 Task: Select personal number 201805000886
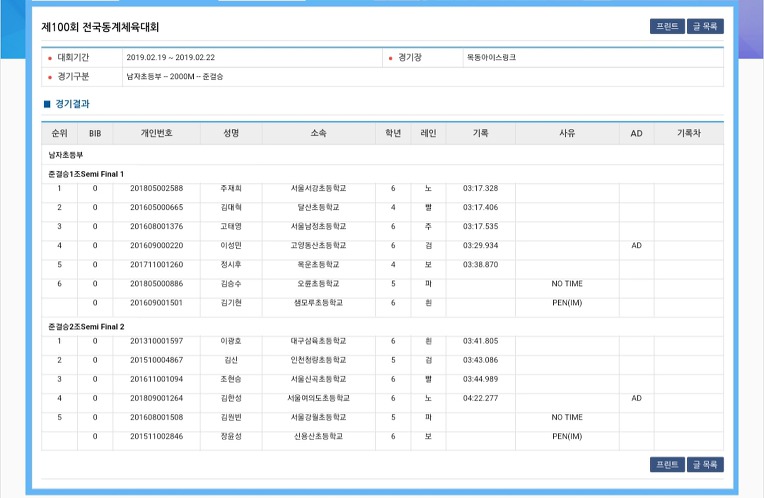(x=156, y=284)
